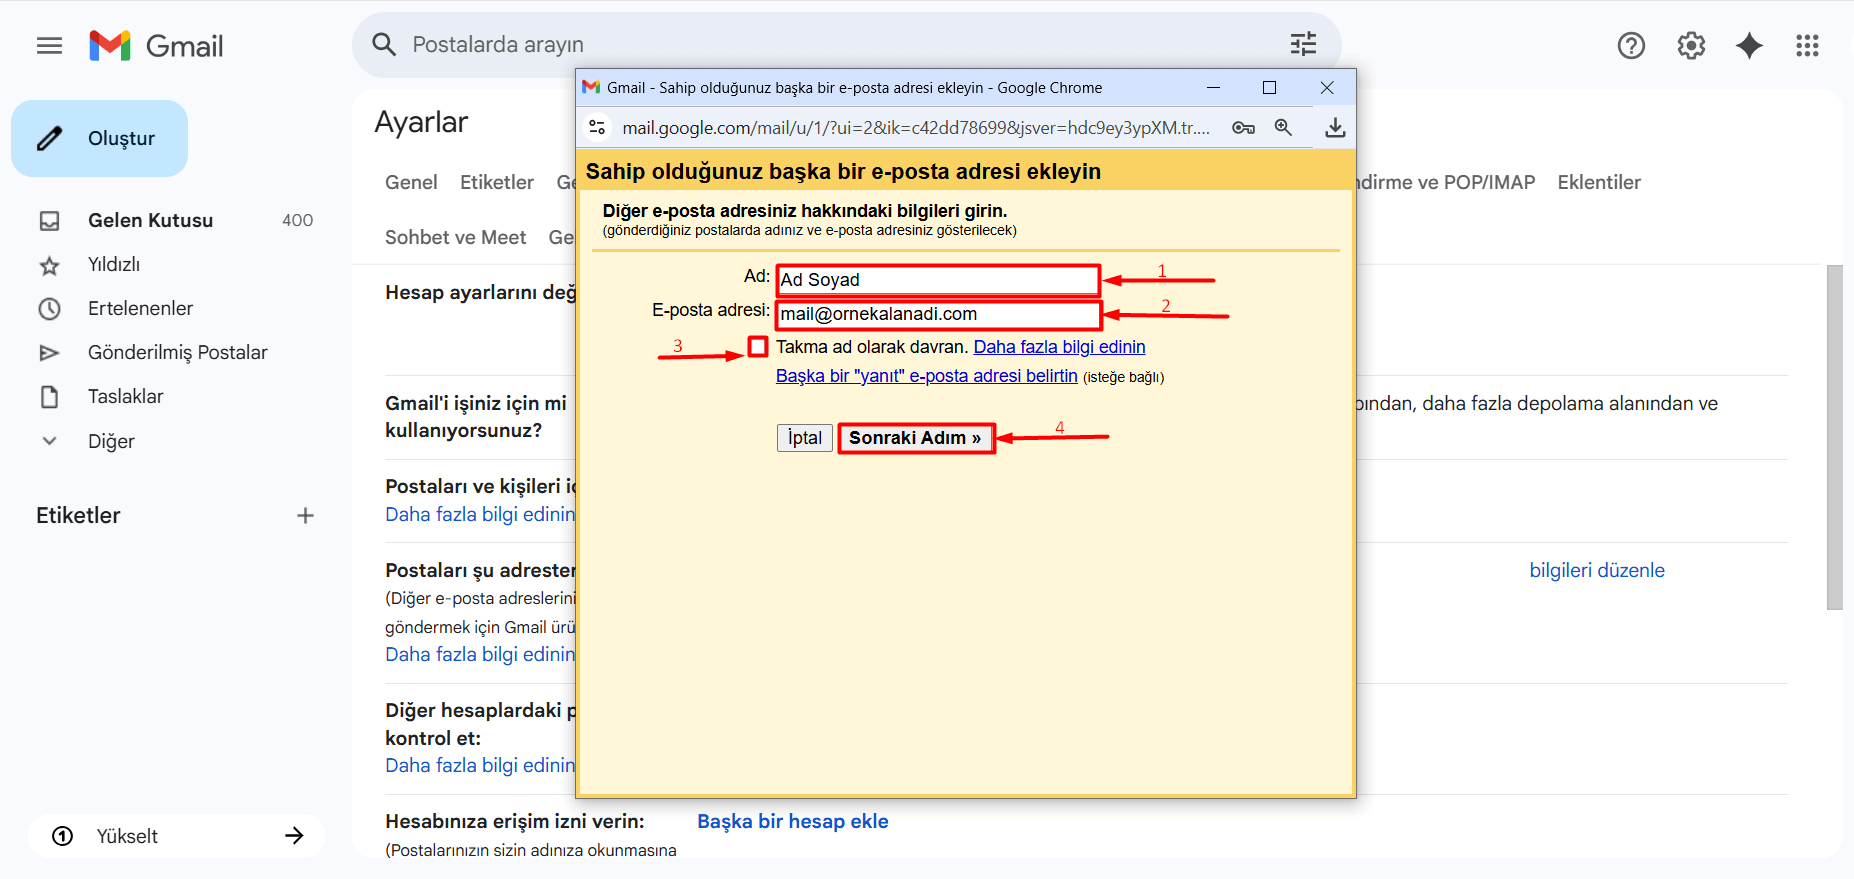The width and height of the screenshot is (1854, 879).
Task: Click Başka bir "yanıt" e-posta adresi belirtin link
Action: [926, 376]
